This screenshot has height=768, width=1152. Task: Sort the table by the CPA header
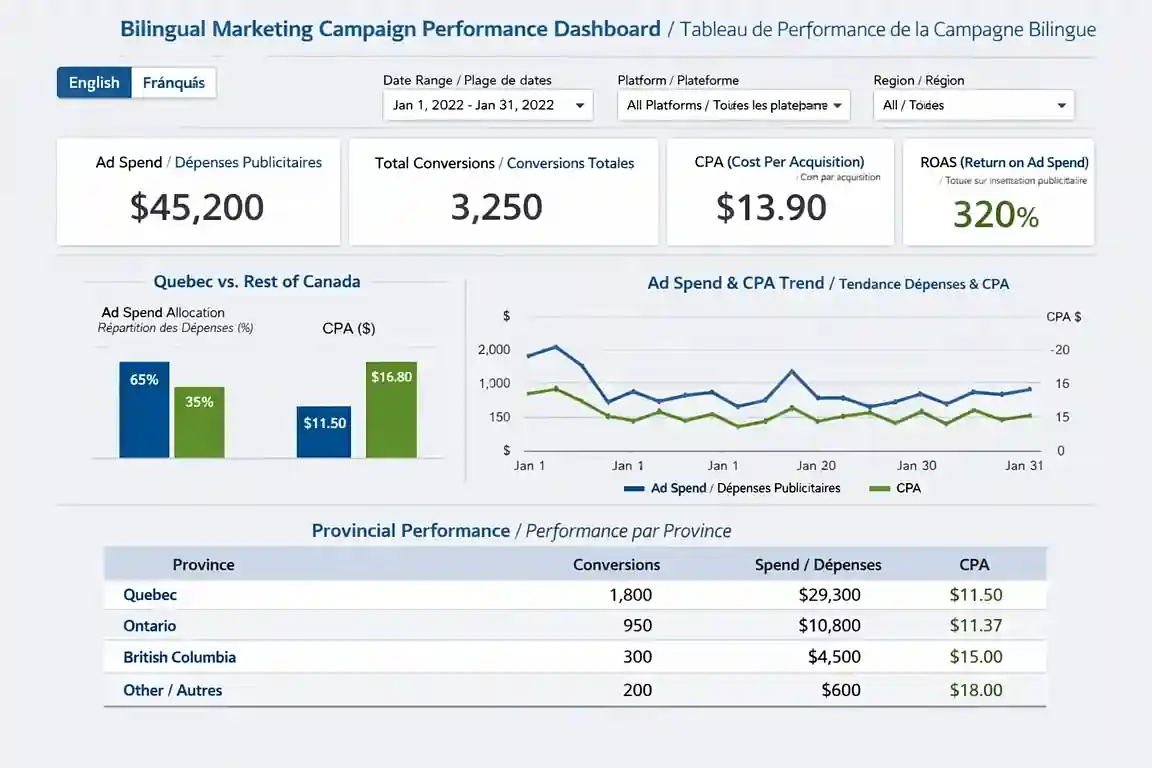pos(974,564)
